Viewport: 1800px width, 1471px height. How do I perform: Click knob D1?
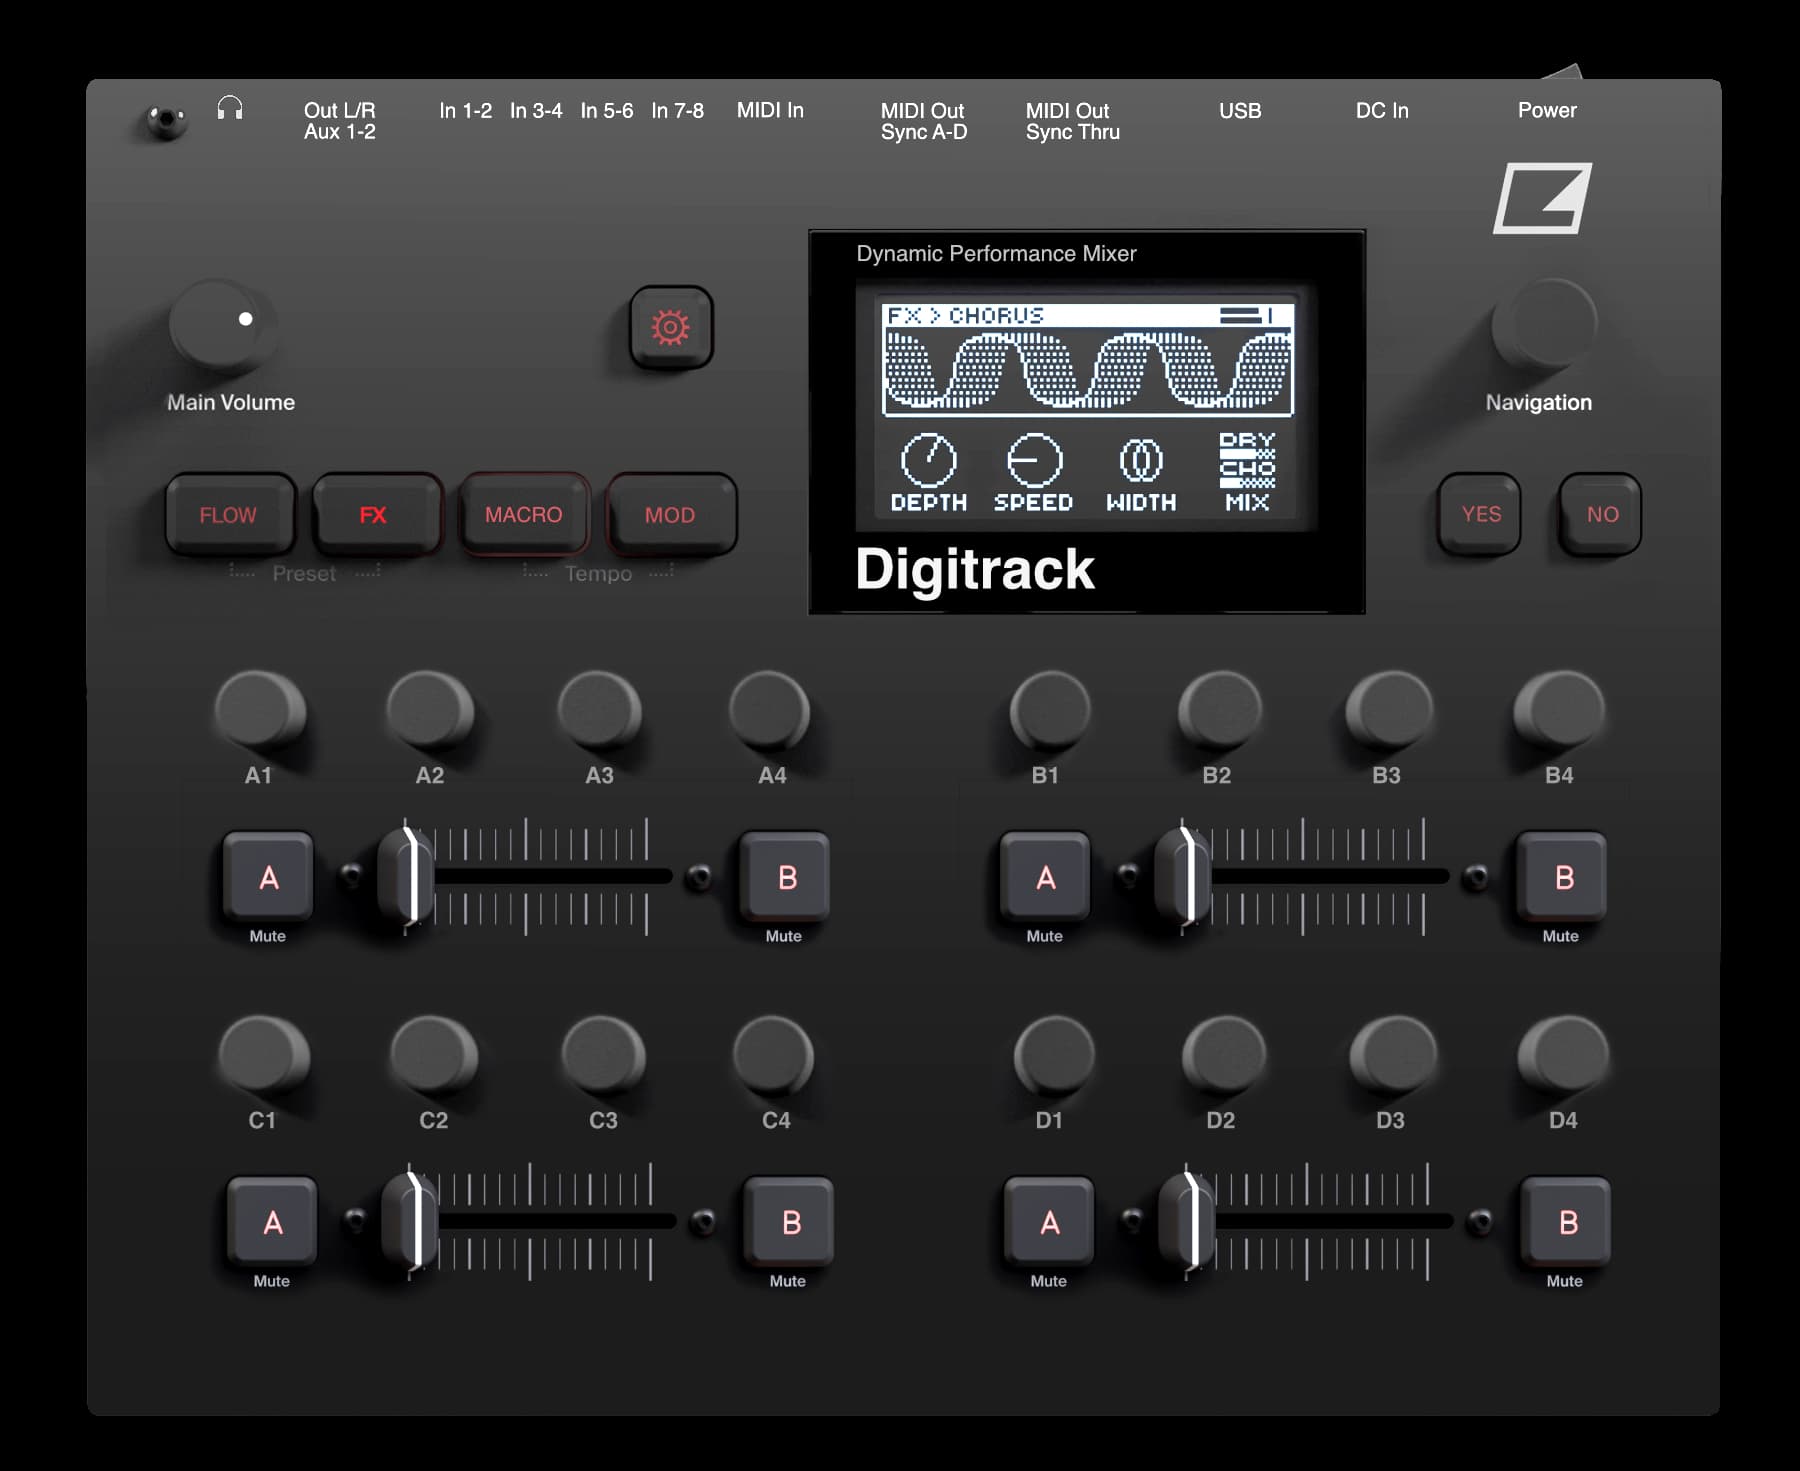coord(1054,1054)
